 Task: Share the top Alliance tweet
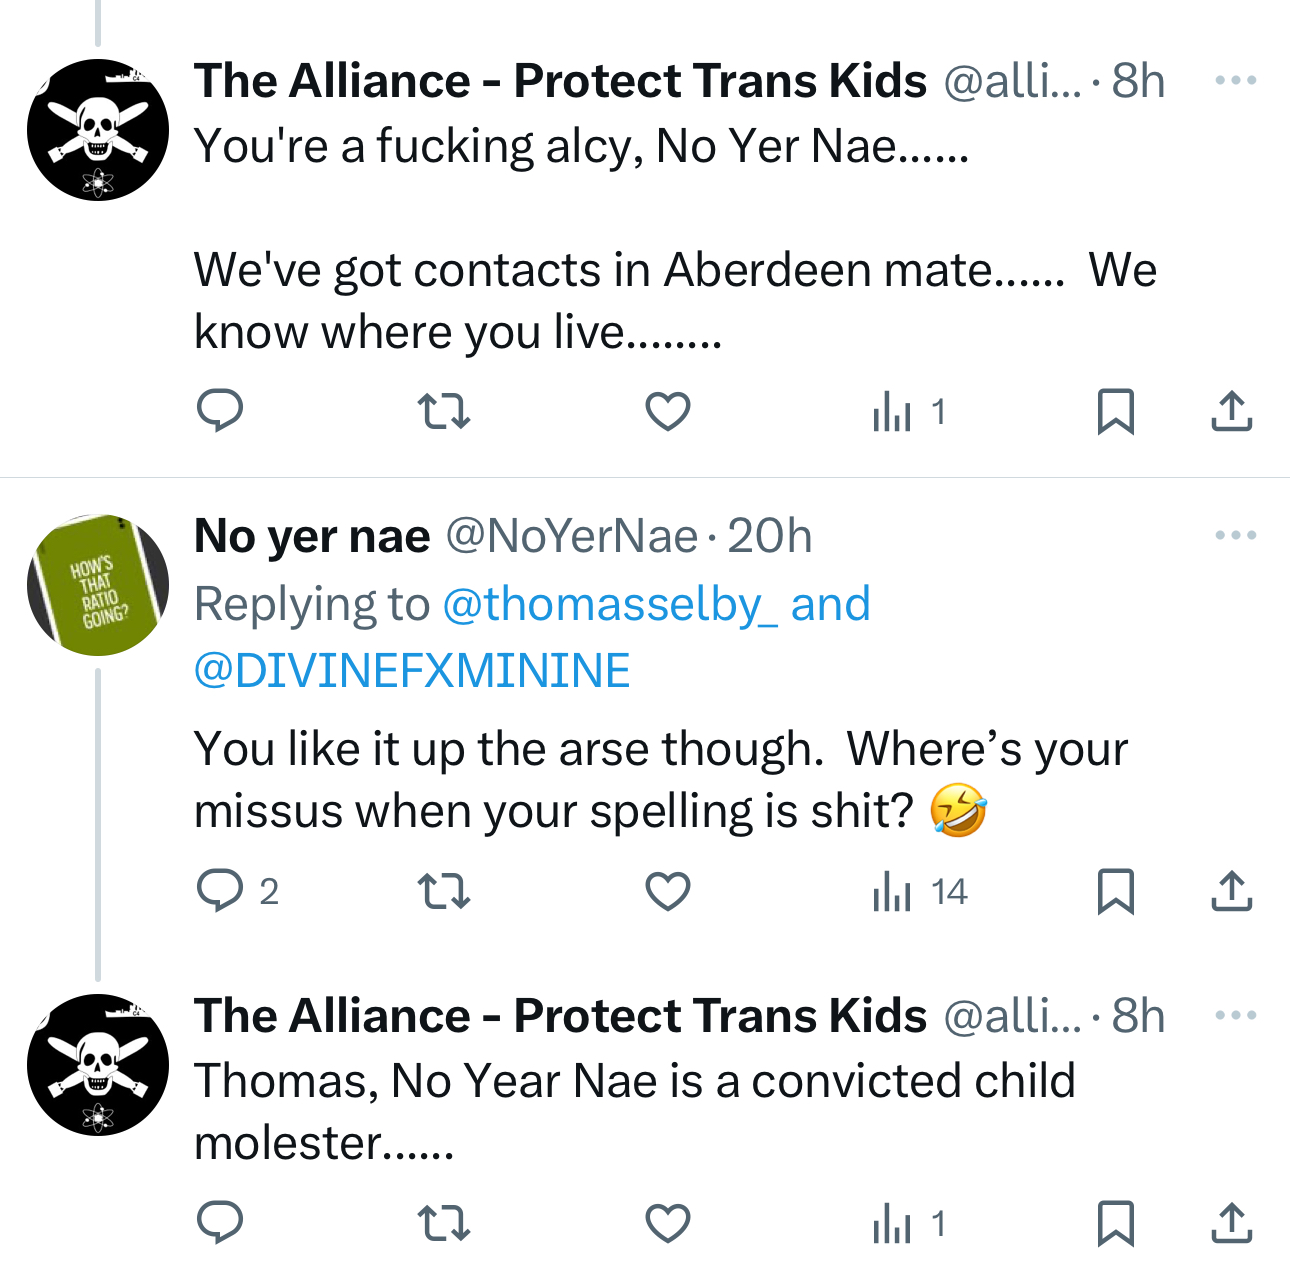click(x=1231, y=411)
